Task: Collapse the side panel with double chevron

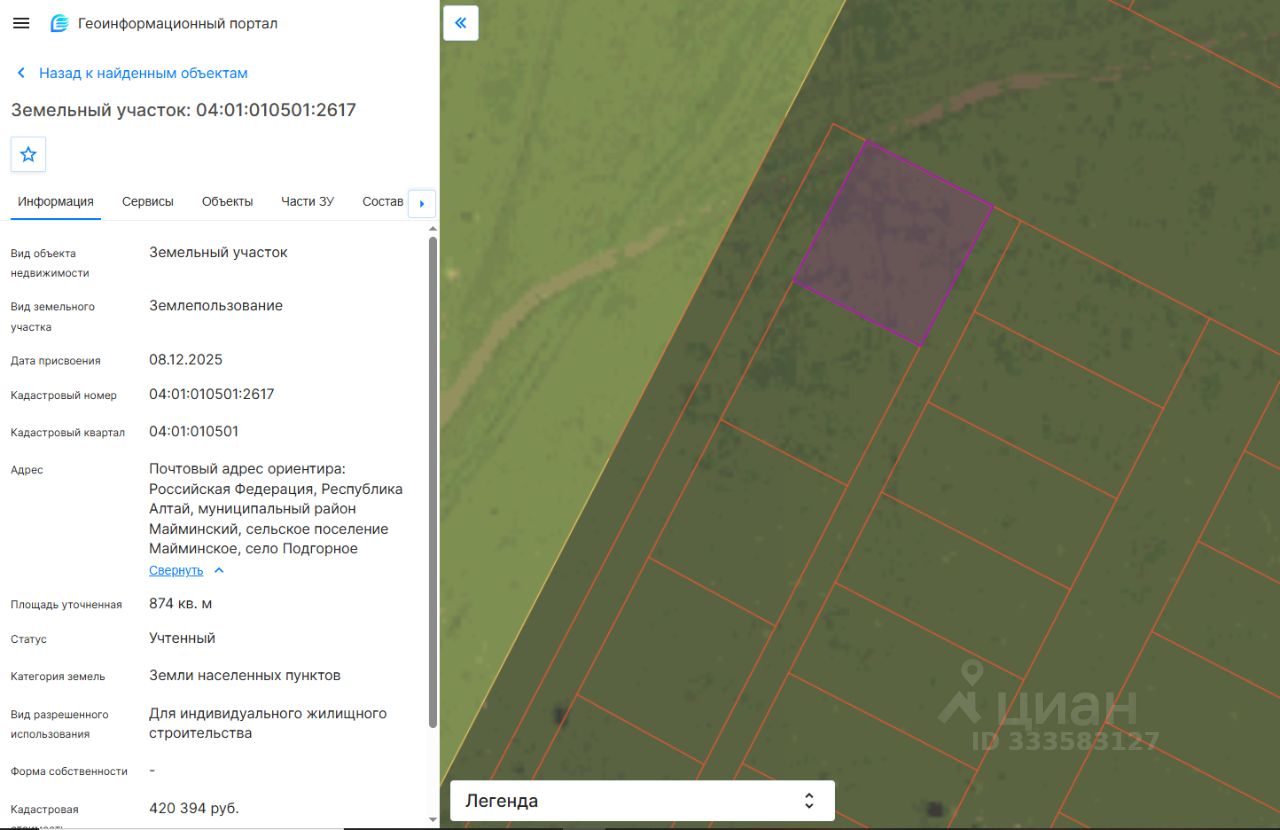Action: [461, 23]
